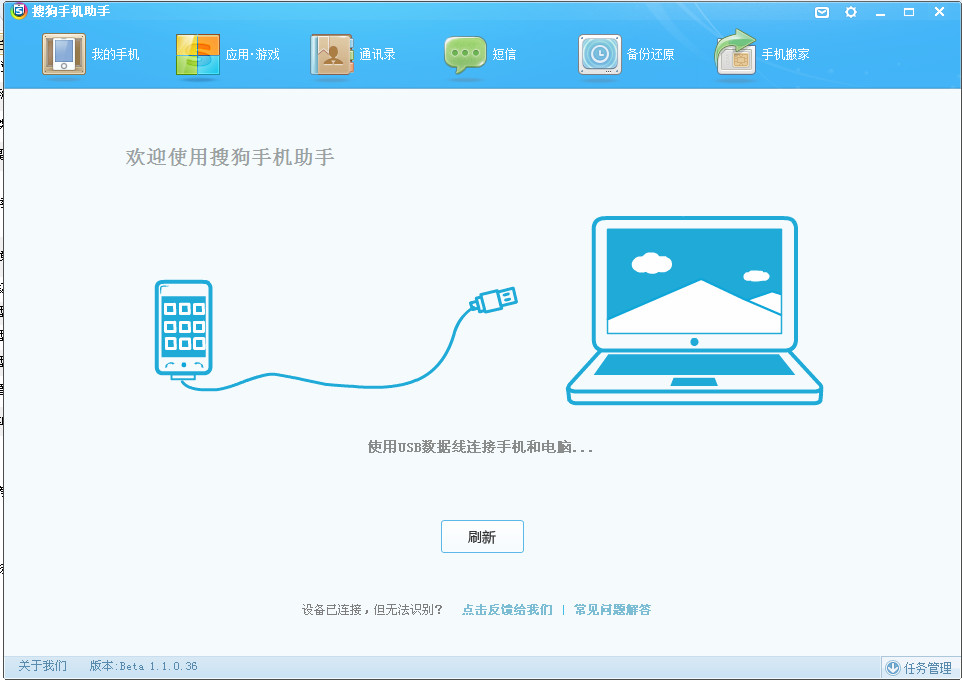Maximize the 搜狗手机助手 window
The width and height of the screenshot is (962, 680).
pos(909,12)
